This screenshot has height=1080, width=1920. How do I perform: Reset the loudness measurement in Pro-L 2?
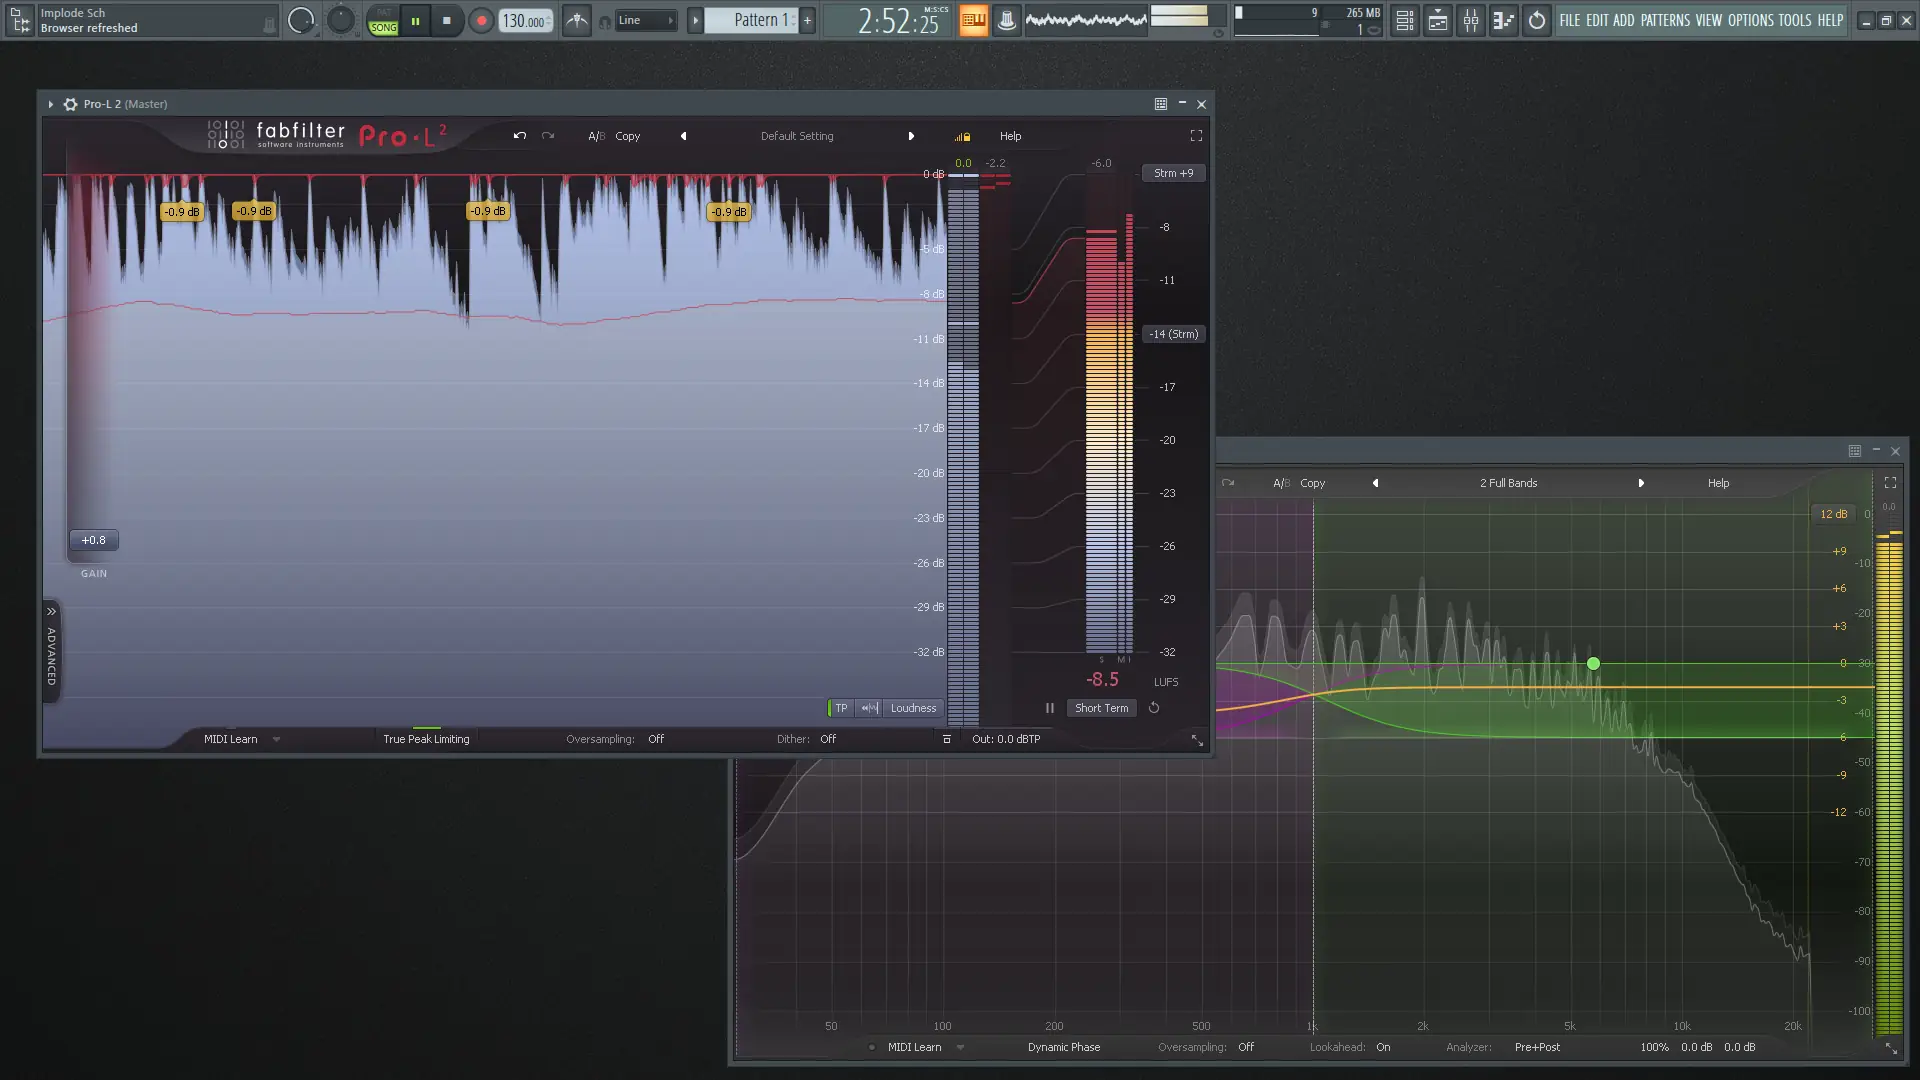click(1154, 708)
